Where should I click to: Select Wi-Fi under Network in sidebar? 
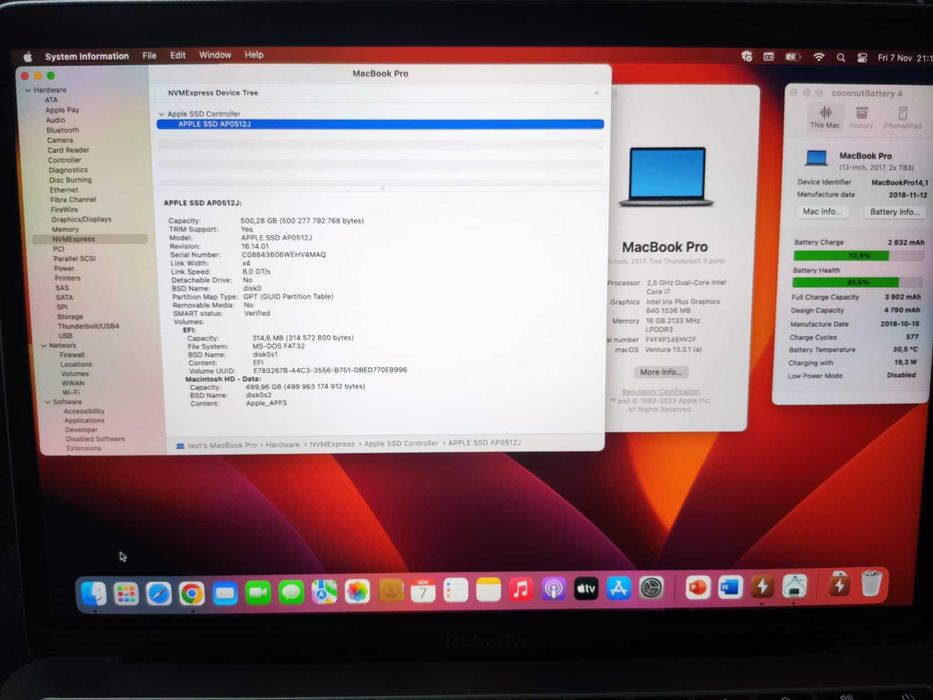[71, 392]
